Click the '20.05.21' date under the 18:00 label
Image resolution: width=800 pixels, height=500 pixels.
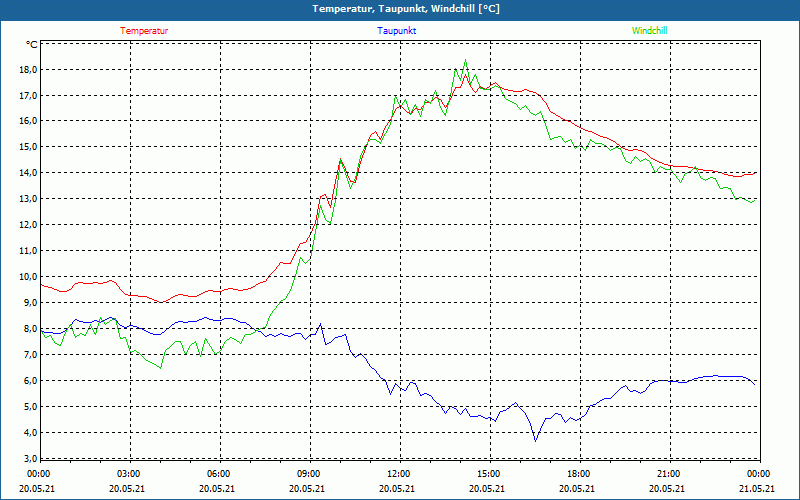[x=577, y=488]
